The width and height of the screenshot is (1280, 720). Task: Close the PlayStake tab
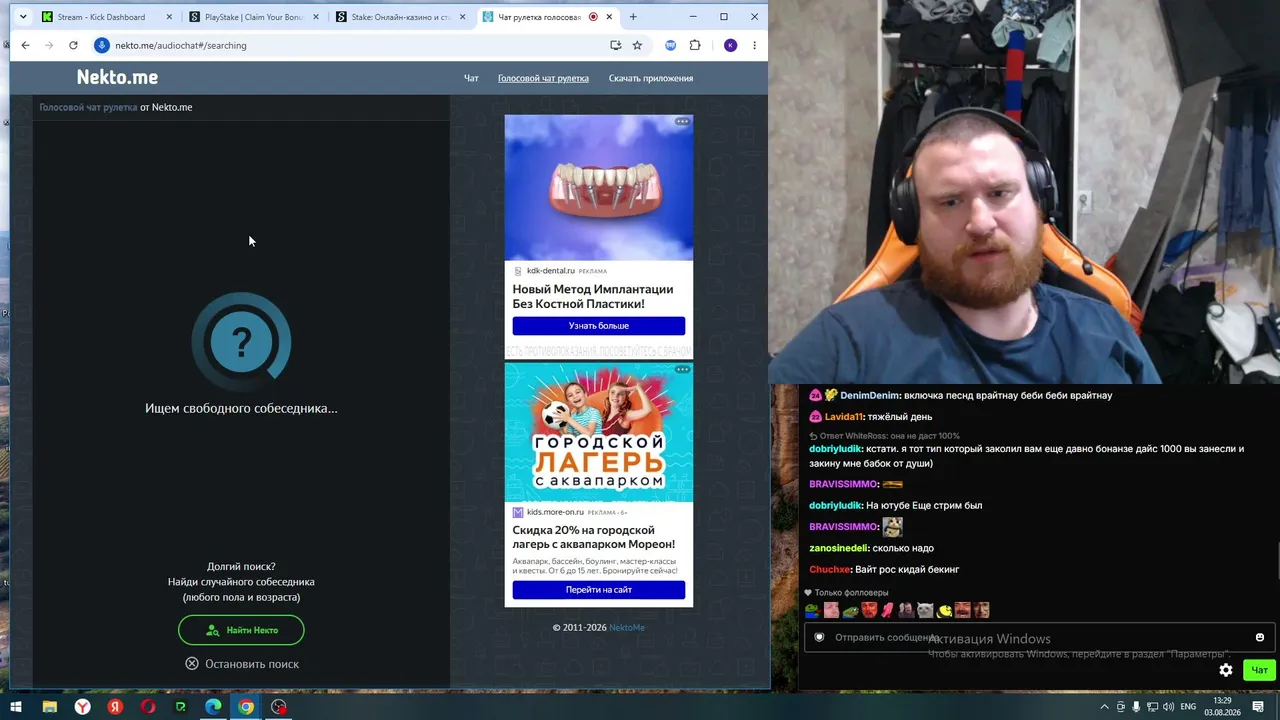point(316,17)
